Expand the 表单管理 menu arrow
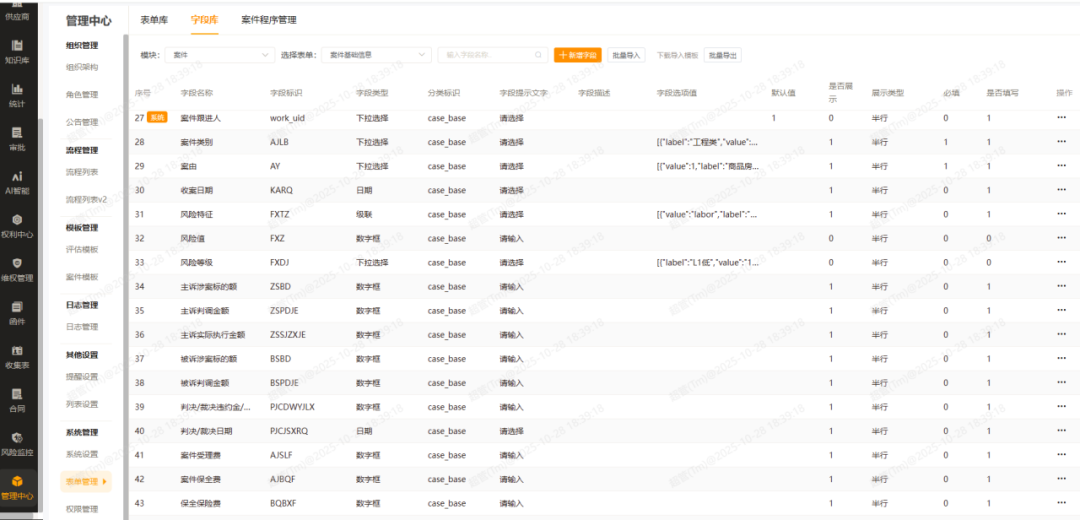 pyautogui.click(x=104, y=481)
